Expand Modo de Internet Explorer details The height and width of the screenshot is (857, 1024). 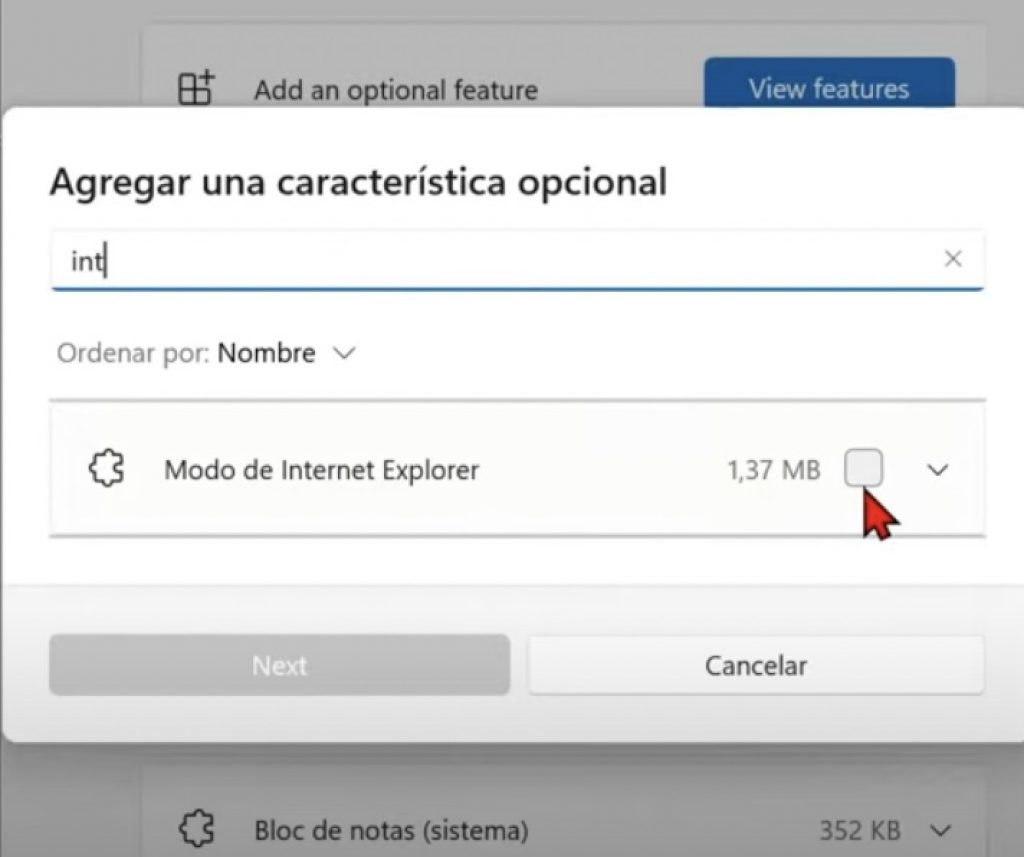(937, 468)
